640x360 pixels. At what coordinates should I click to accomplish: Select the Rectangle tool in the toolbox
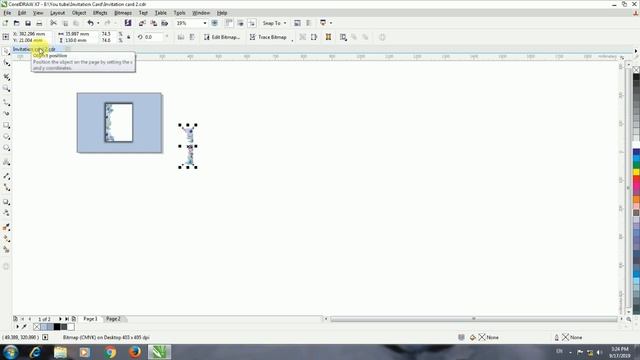6,125
